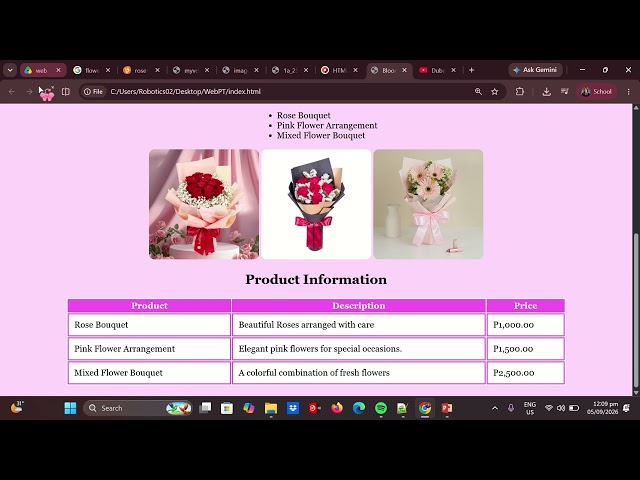Open Task View on the taskbar
The height and width of the screenshot is (480, 640).
pos(205,408)
